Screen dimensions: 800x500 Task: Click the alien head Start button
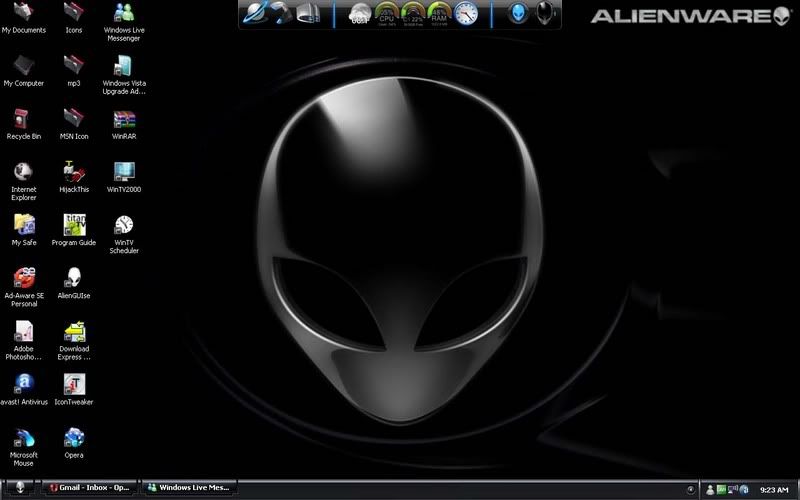(x=21, y=489)
